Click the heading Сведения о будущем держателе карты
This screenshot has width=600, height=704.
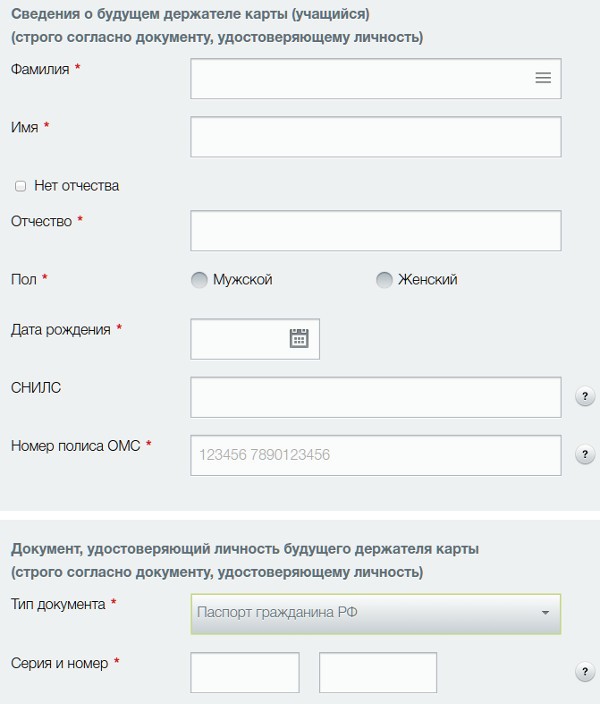click(x=190, y=14)
